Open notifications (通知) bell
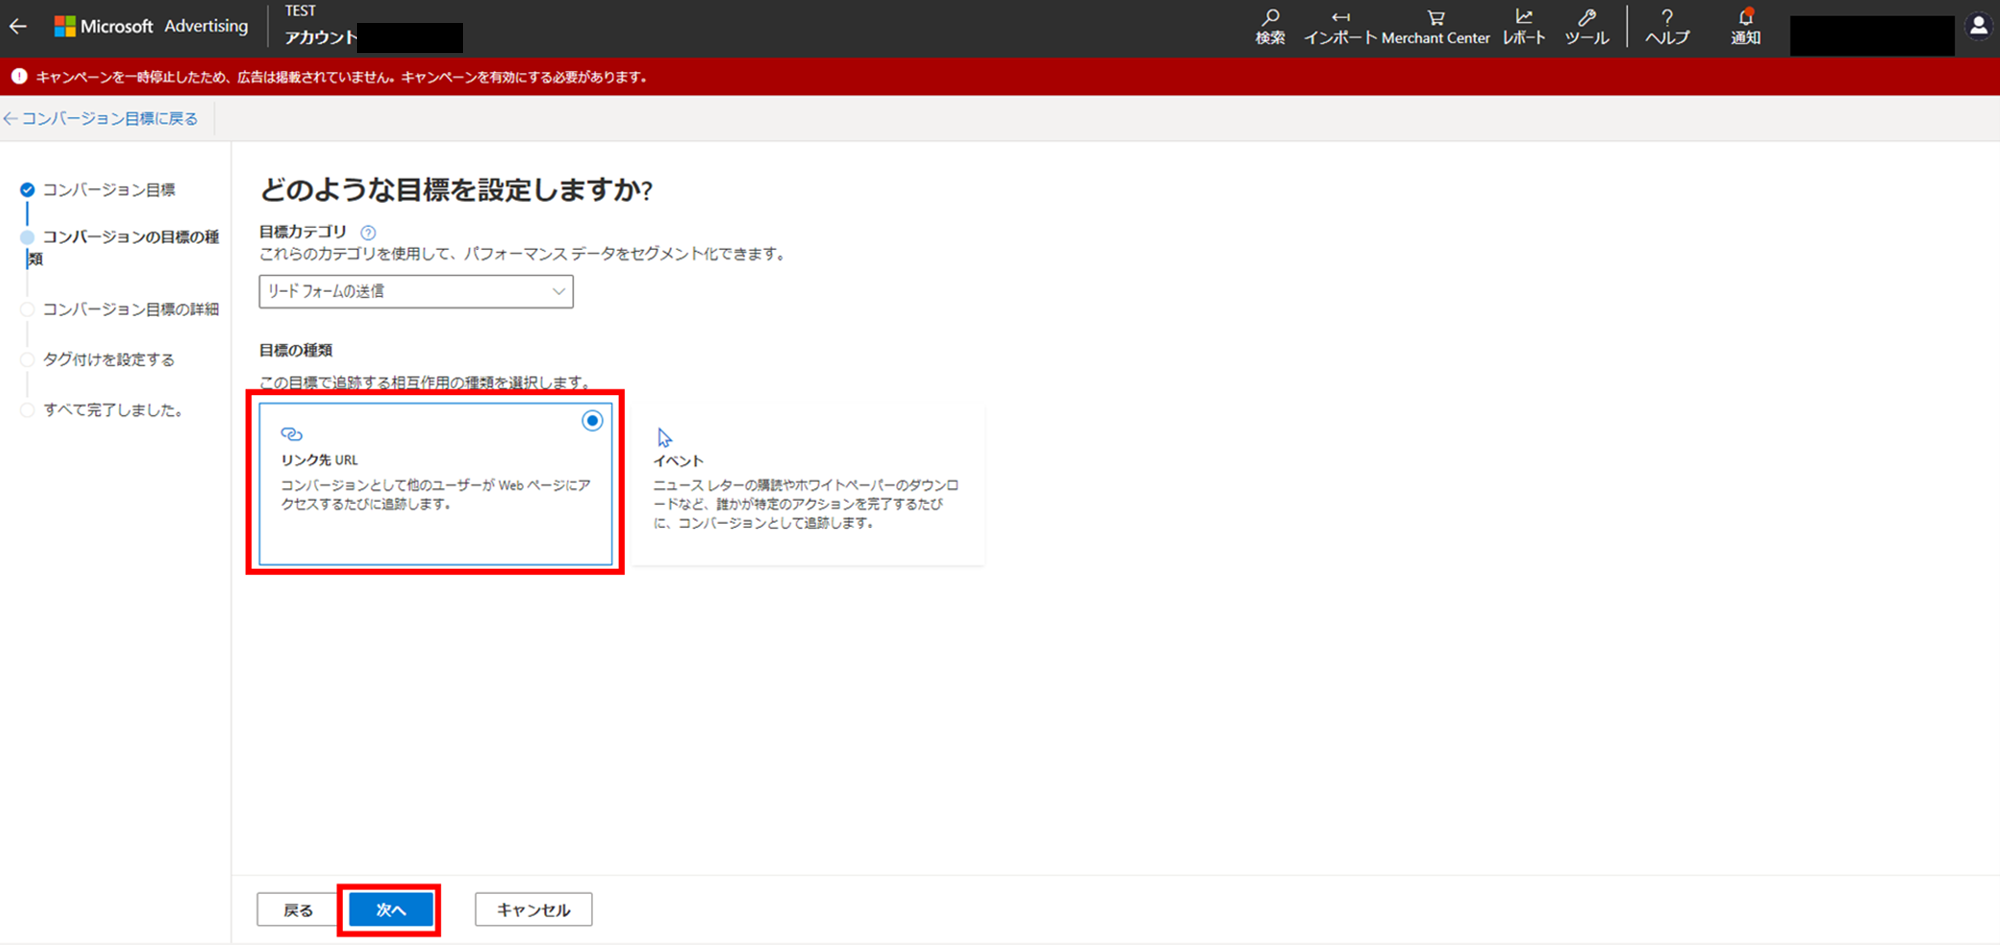Screen dimensions: 2000x945 click(x=1745, y=27)
